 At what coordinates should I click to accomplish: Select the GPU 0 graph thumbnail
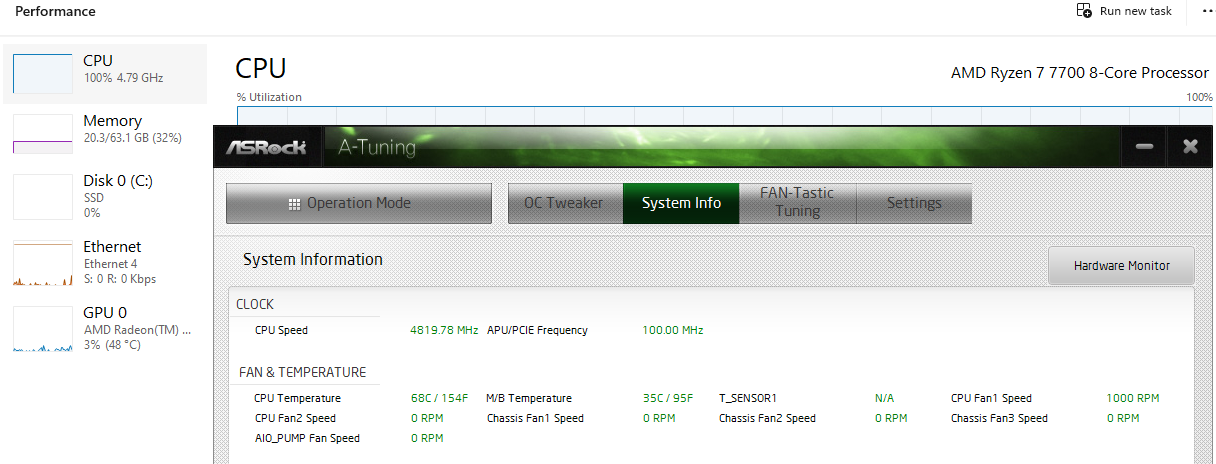42,329
